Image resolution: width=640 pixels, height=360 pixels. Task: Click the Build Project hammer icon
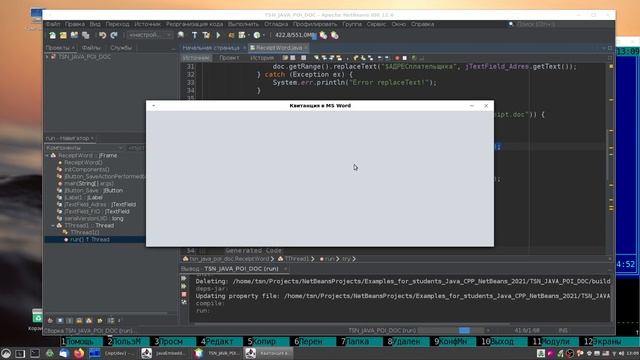[194, 36]
